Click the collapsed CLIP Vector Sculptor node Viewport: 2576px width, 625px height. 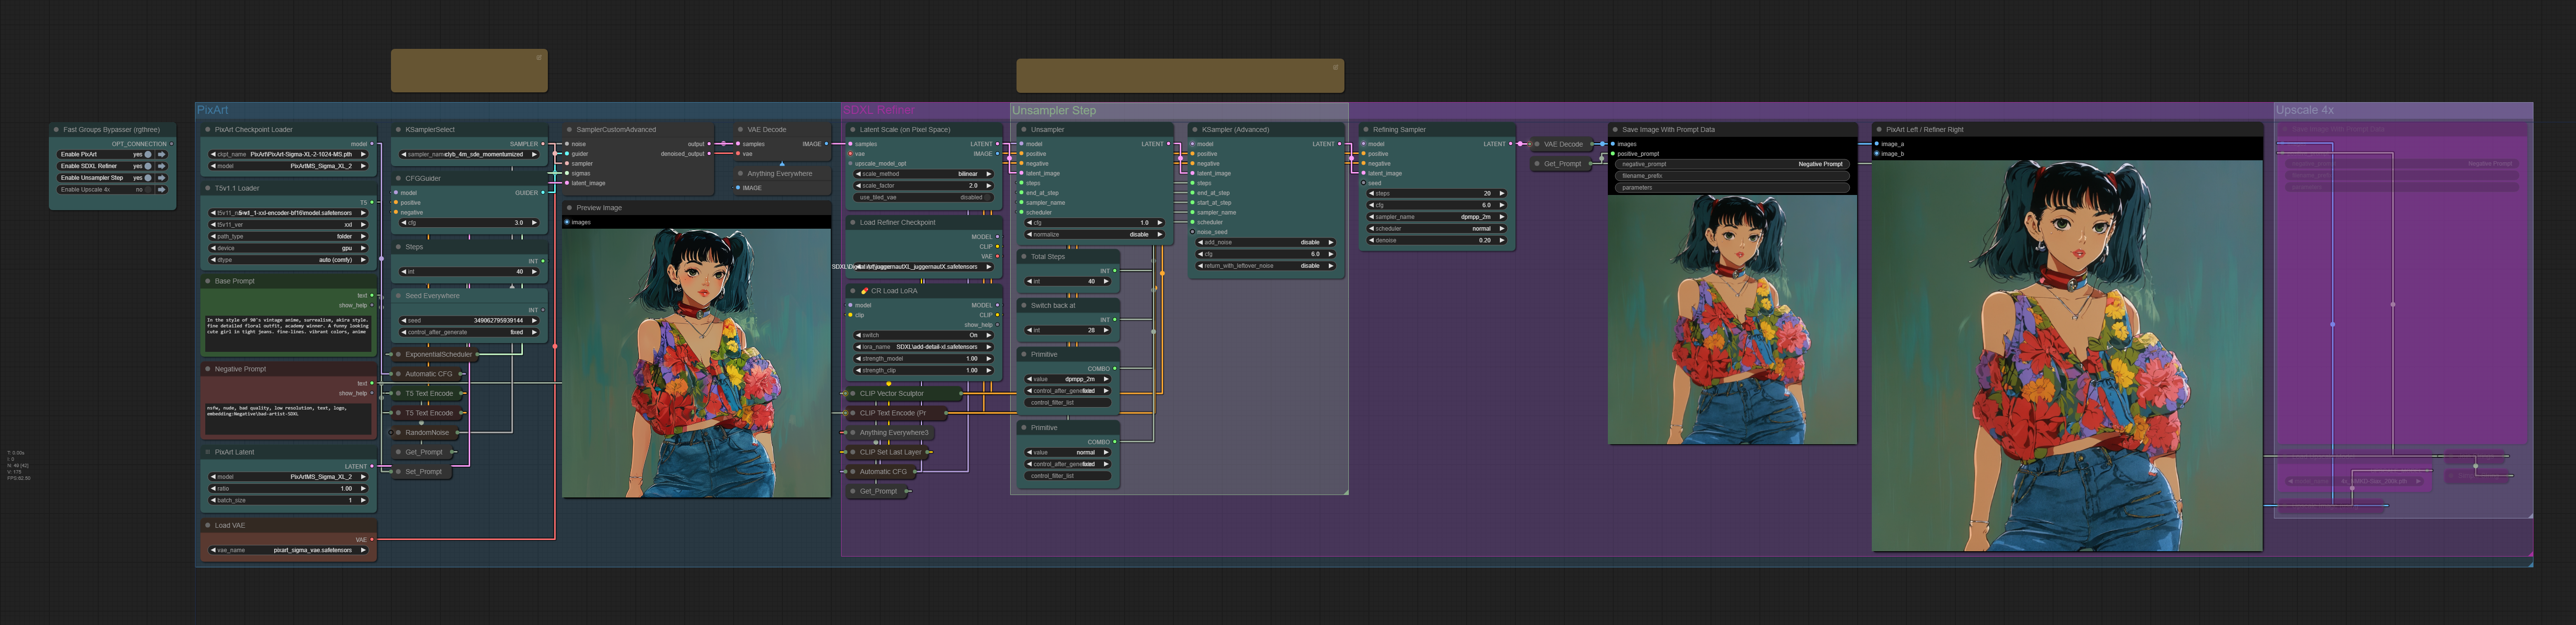pyautogui.click(x=891, y=393)
